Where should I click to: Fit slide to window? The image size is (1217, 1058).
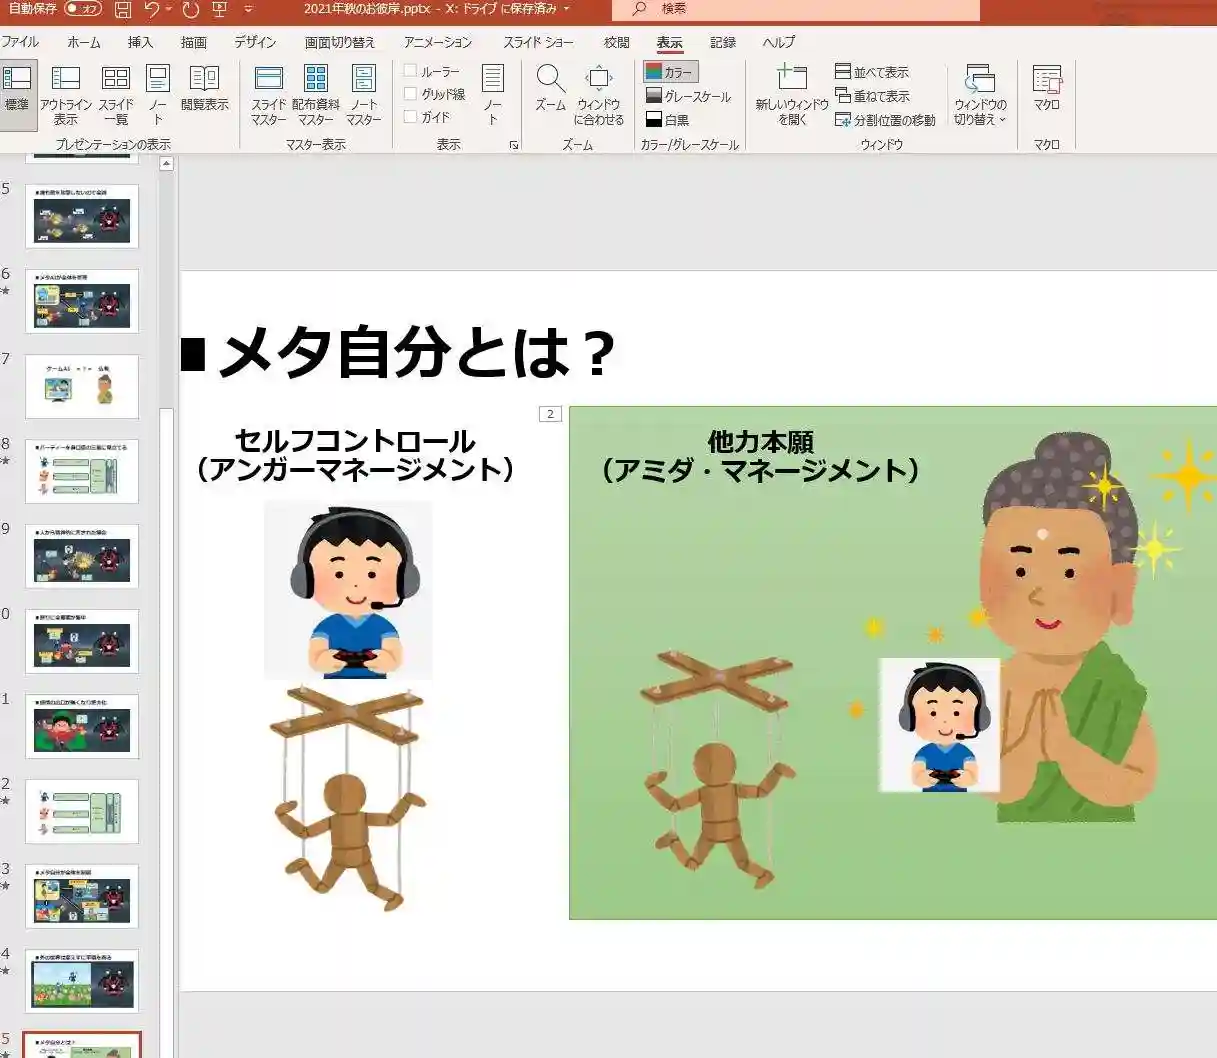point(598,95)
